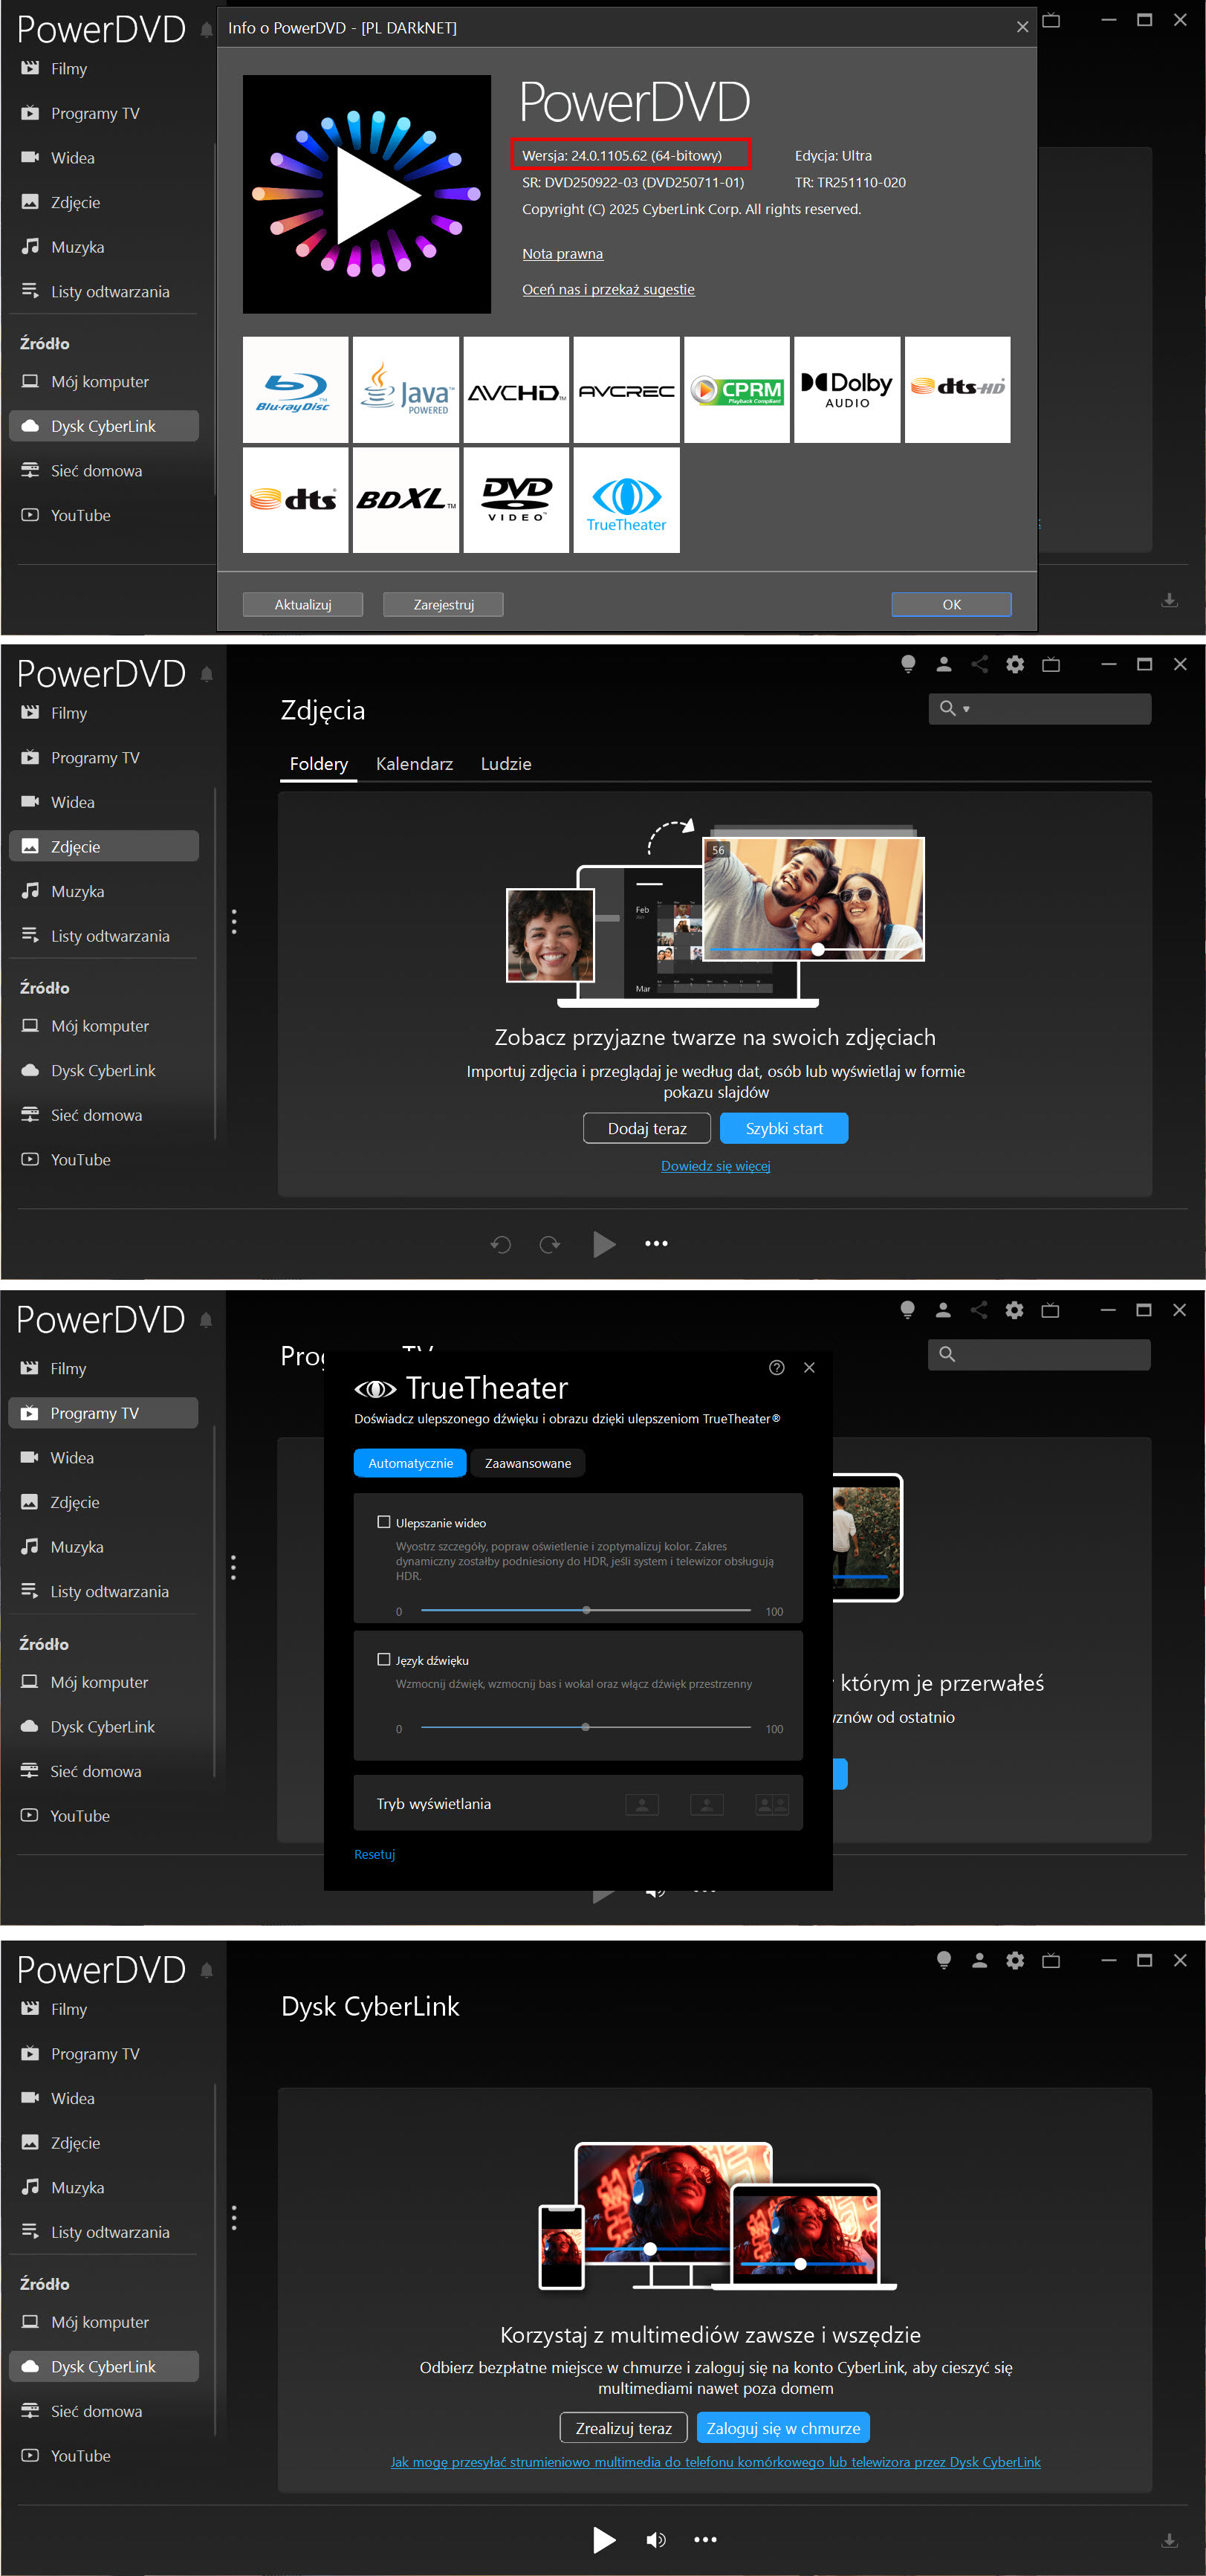Viewport: 1206px width, 2576px height.
Task: Open settings gear behind the TrueTheater panel
Action: click(1014, 1310)
